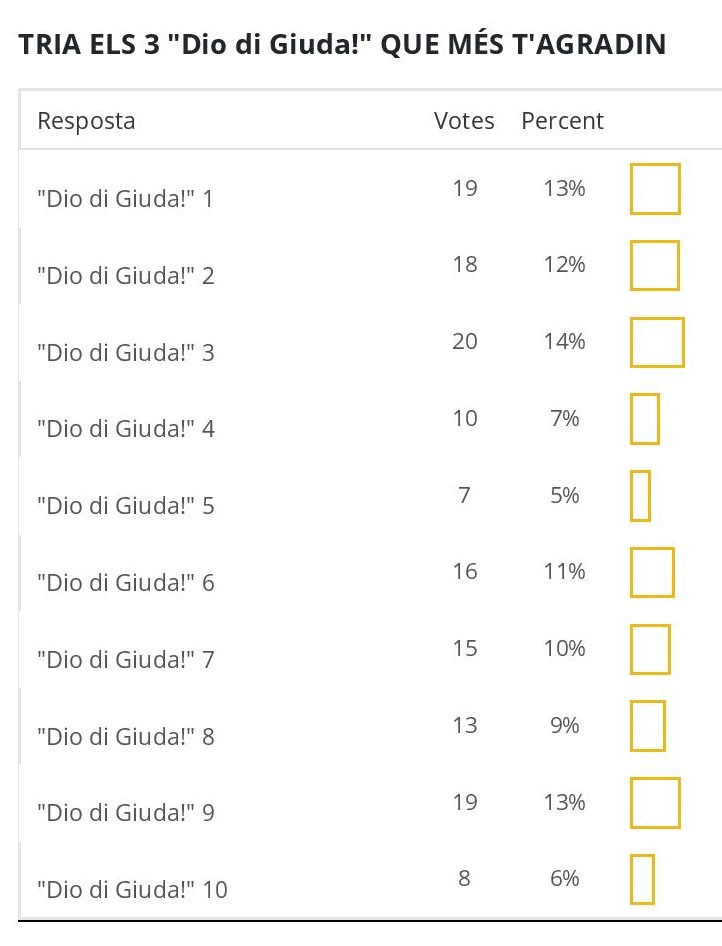This screenshot has width=722, height=946.
Task: Click the percent bar for answer 10
Action: [x=642, y=879]
